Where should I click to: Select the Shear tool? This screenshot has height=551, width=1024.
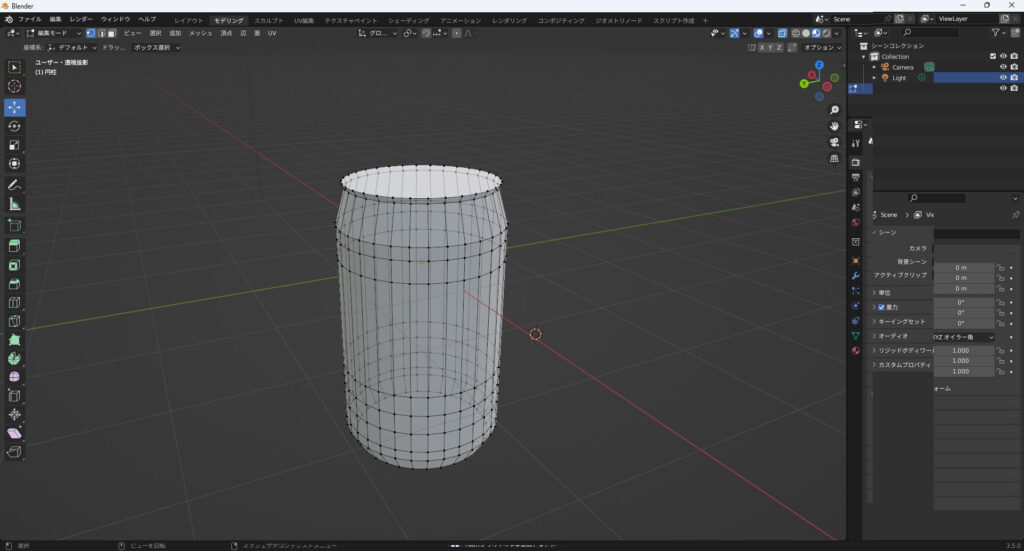click(14, 433)
